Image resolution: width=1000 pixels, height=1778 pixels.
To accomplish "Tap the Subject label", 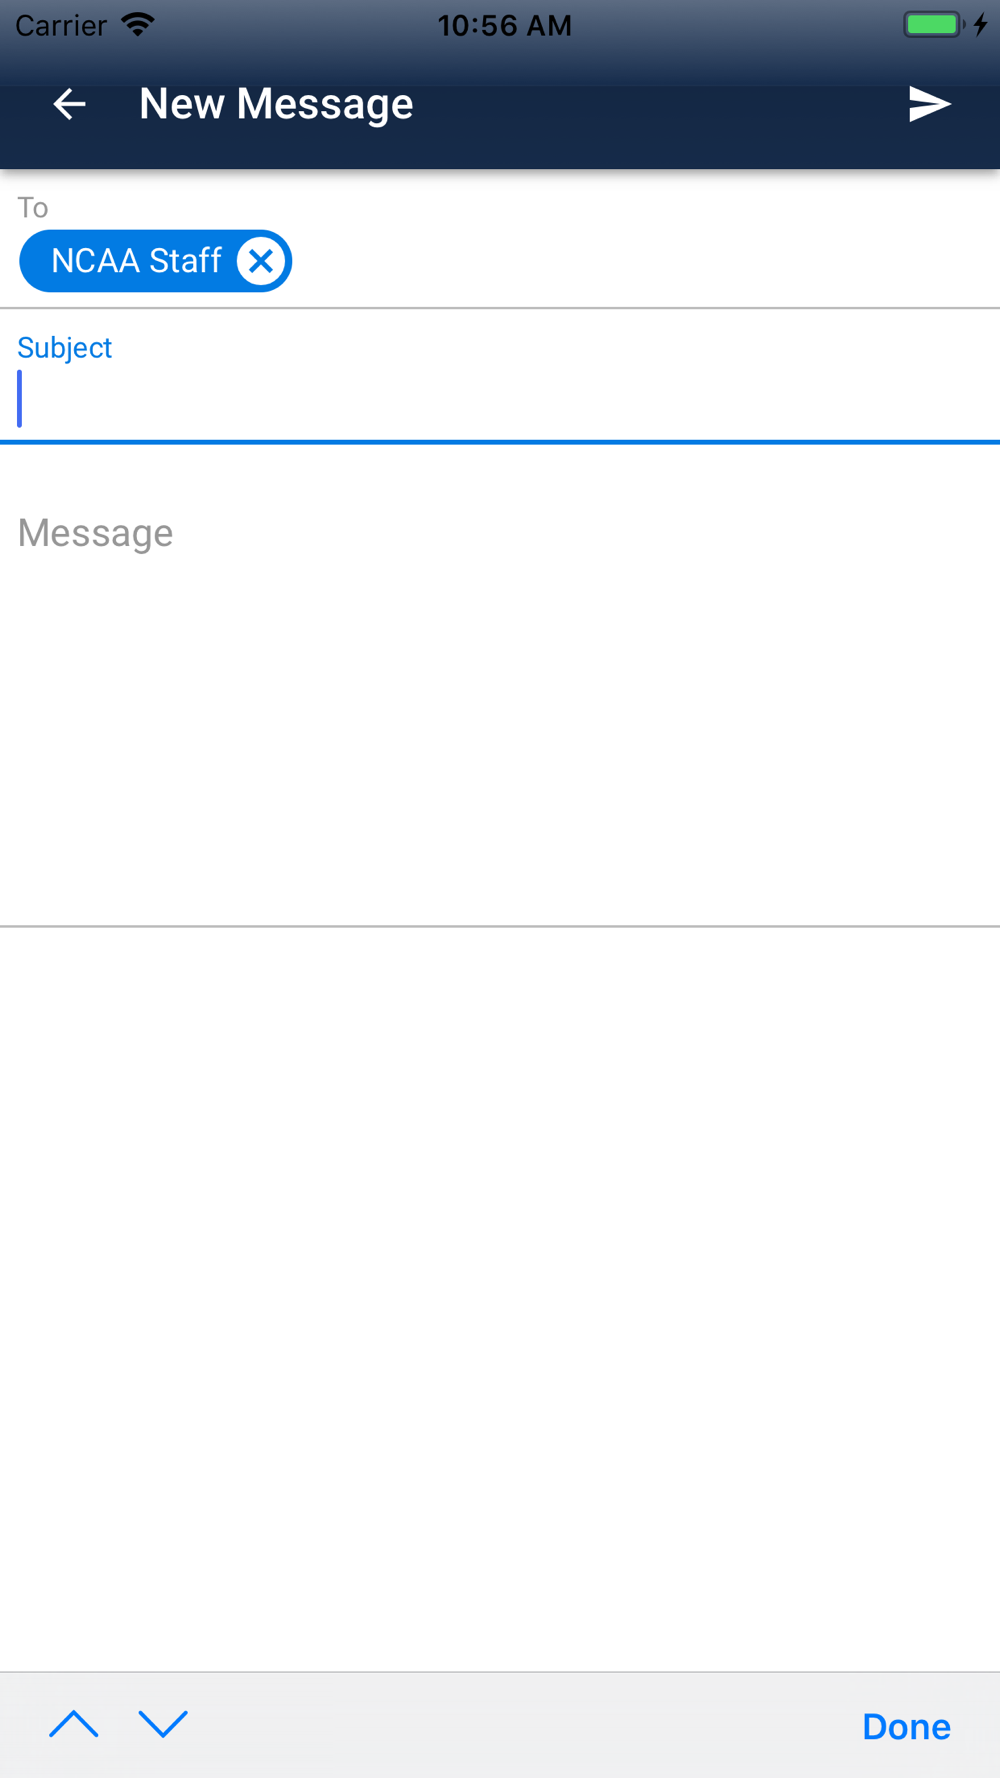I will pyautogui.click(x=65, y=348).
